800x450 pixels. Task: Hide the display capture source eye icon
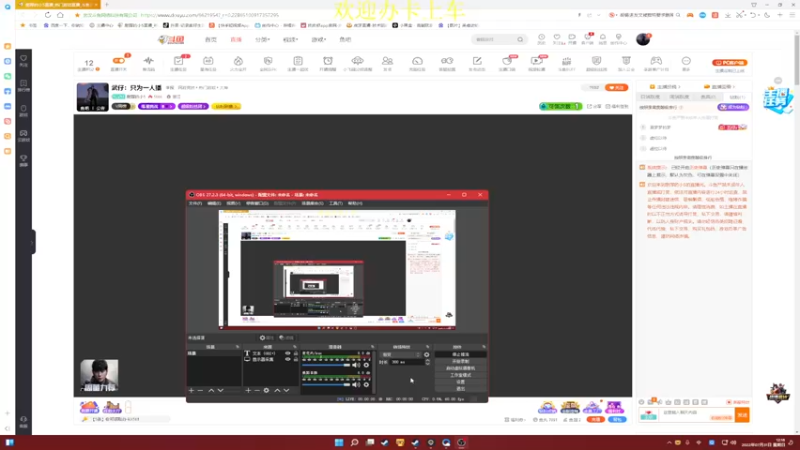288,359
